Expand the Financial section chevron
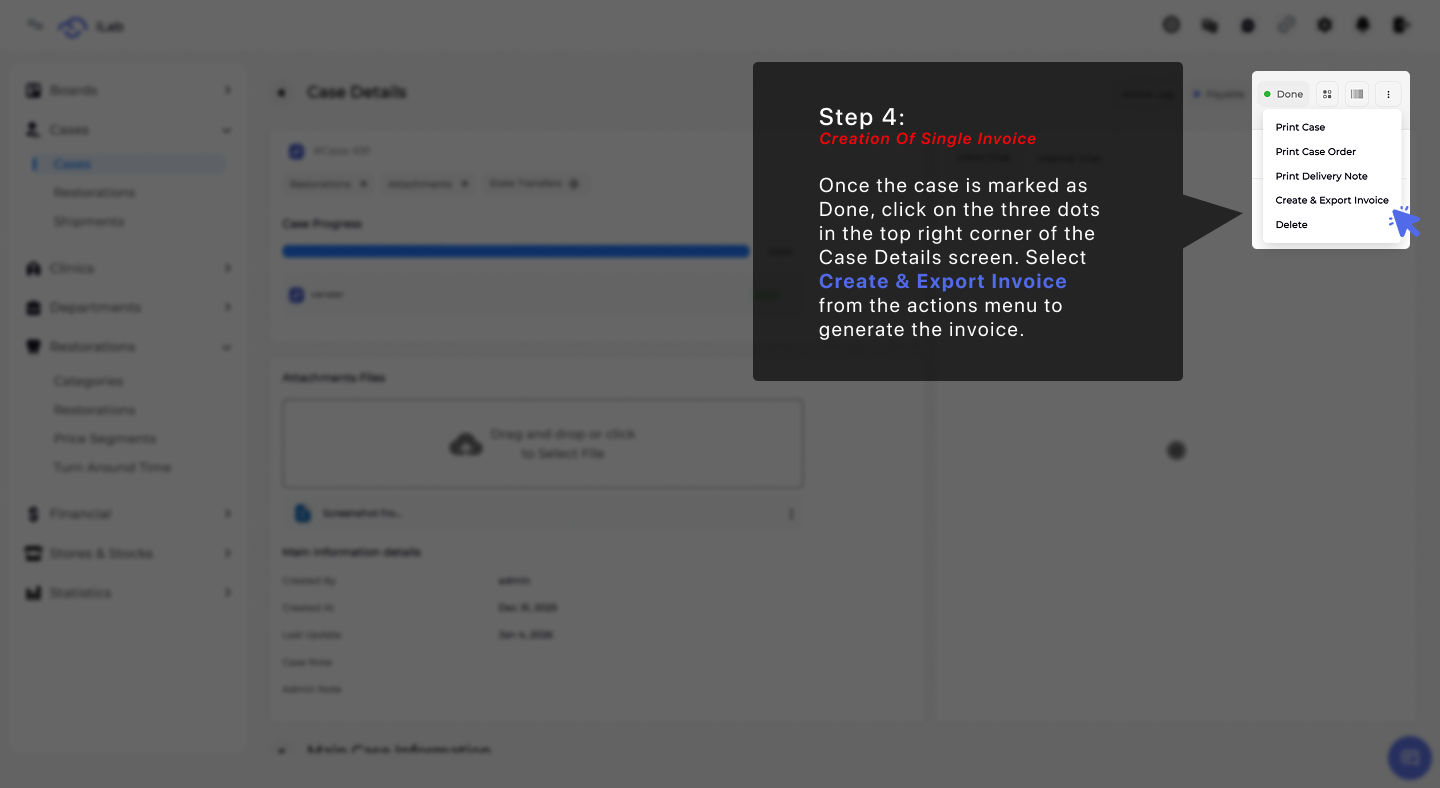1440x788 pixels. [228, 514]
